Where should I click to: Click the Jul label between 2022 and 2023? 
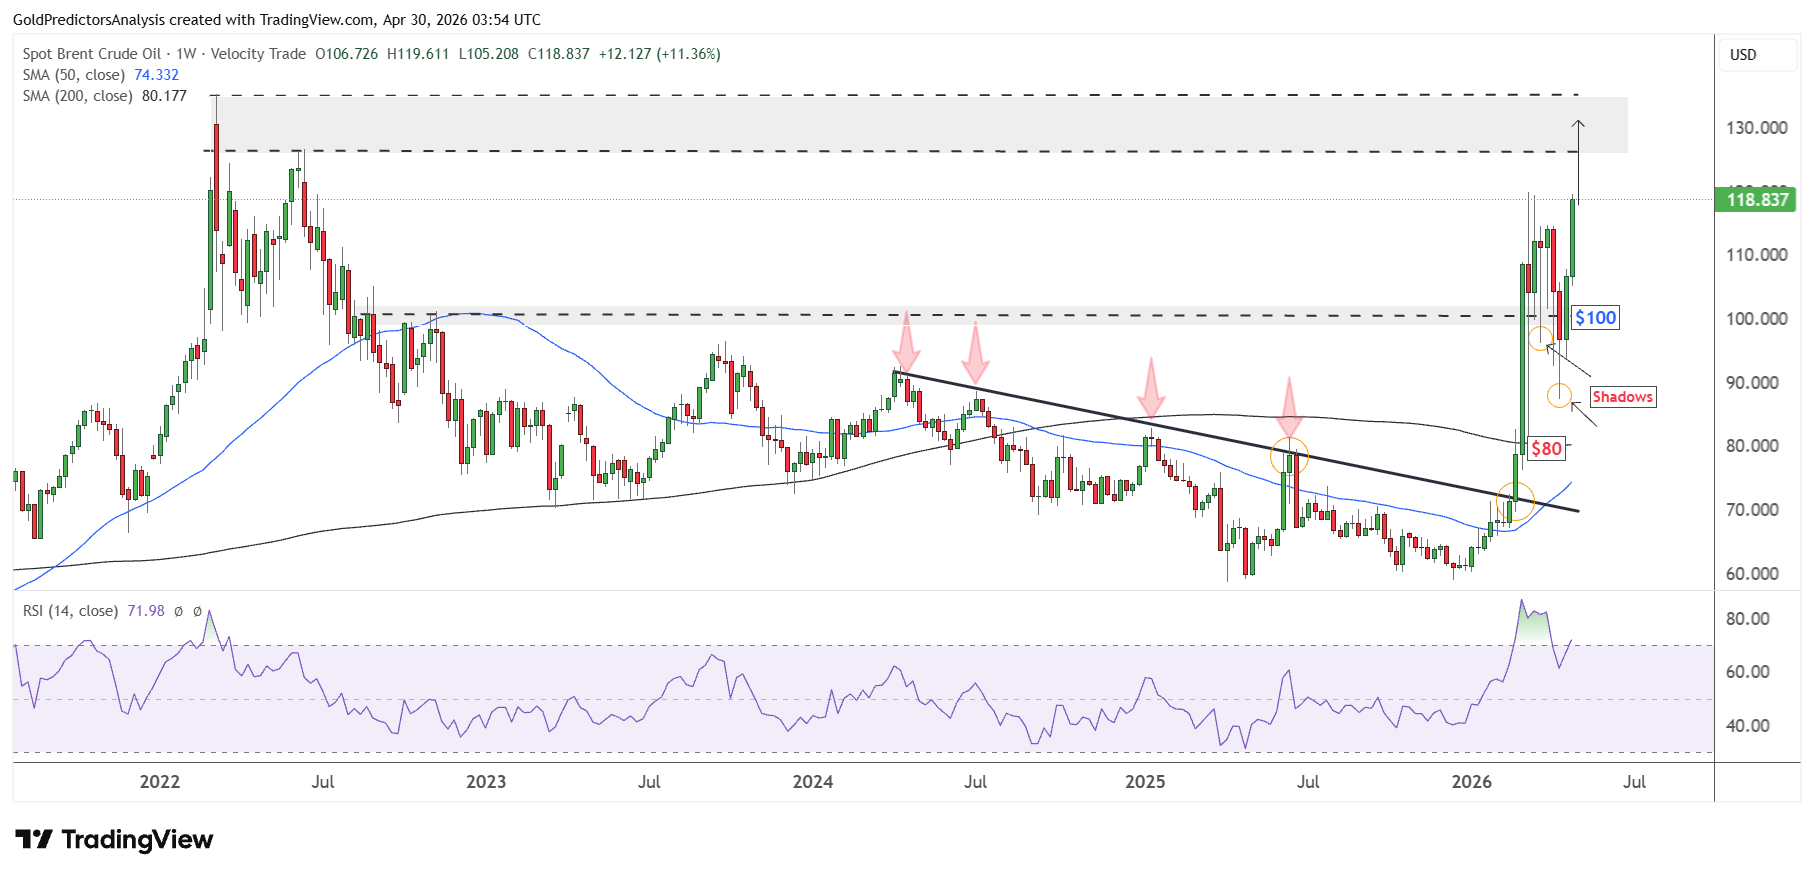323,782
